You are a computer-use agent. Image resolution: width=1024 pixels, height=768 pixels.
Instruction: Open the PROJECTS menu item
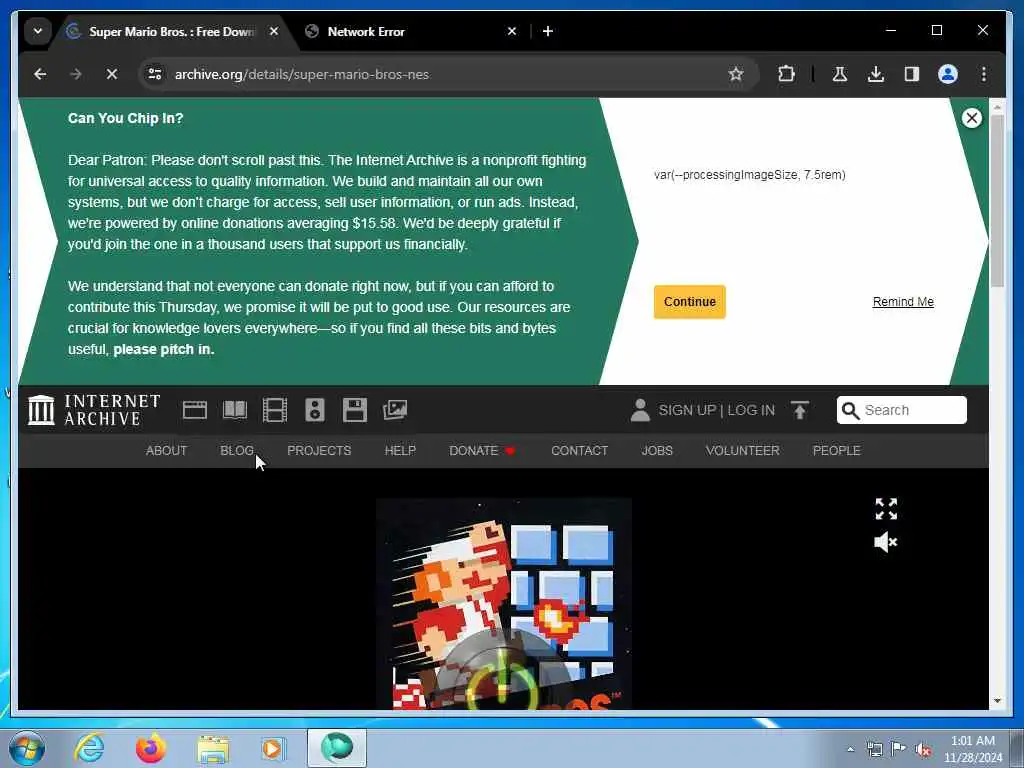[319, 451]
